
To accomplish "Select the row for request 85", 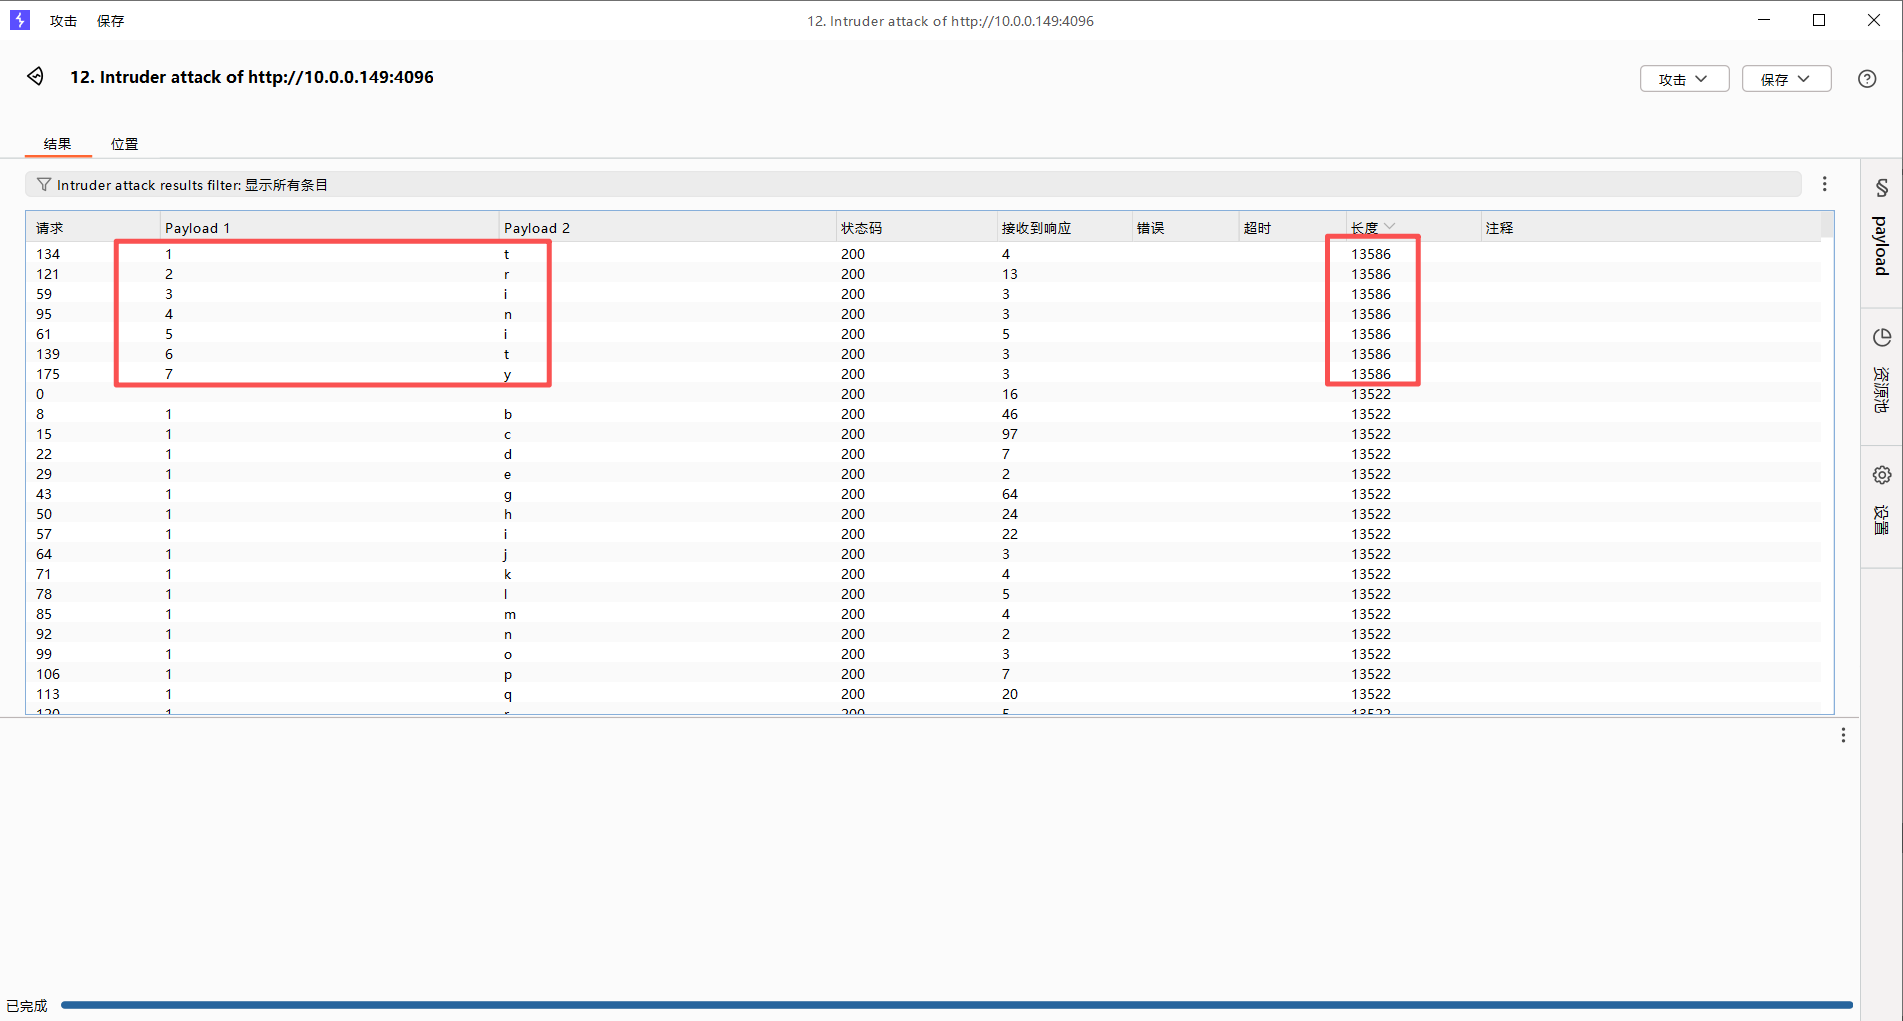I will 923,614.
